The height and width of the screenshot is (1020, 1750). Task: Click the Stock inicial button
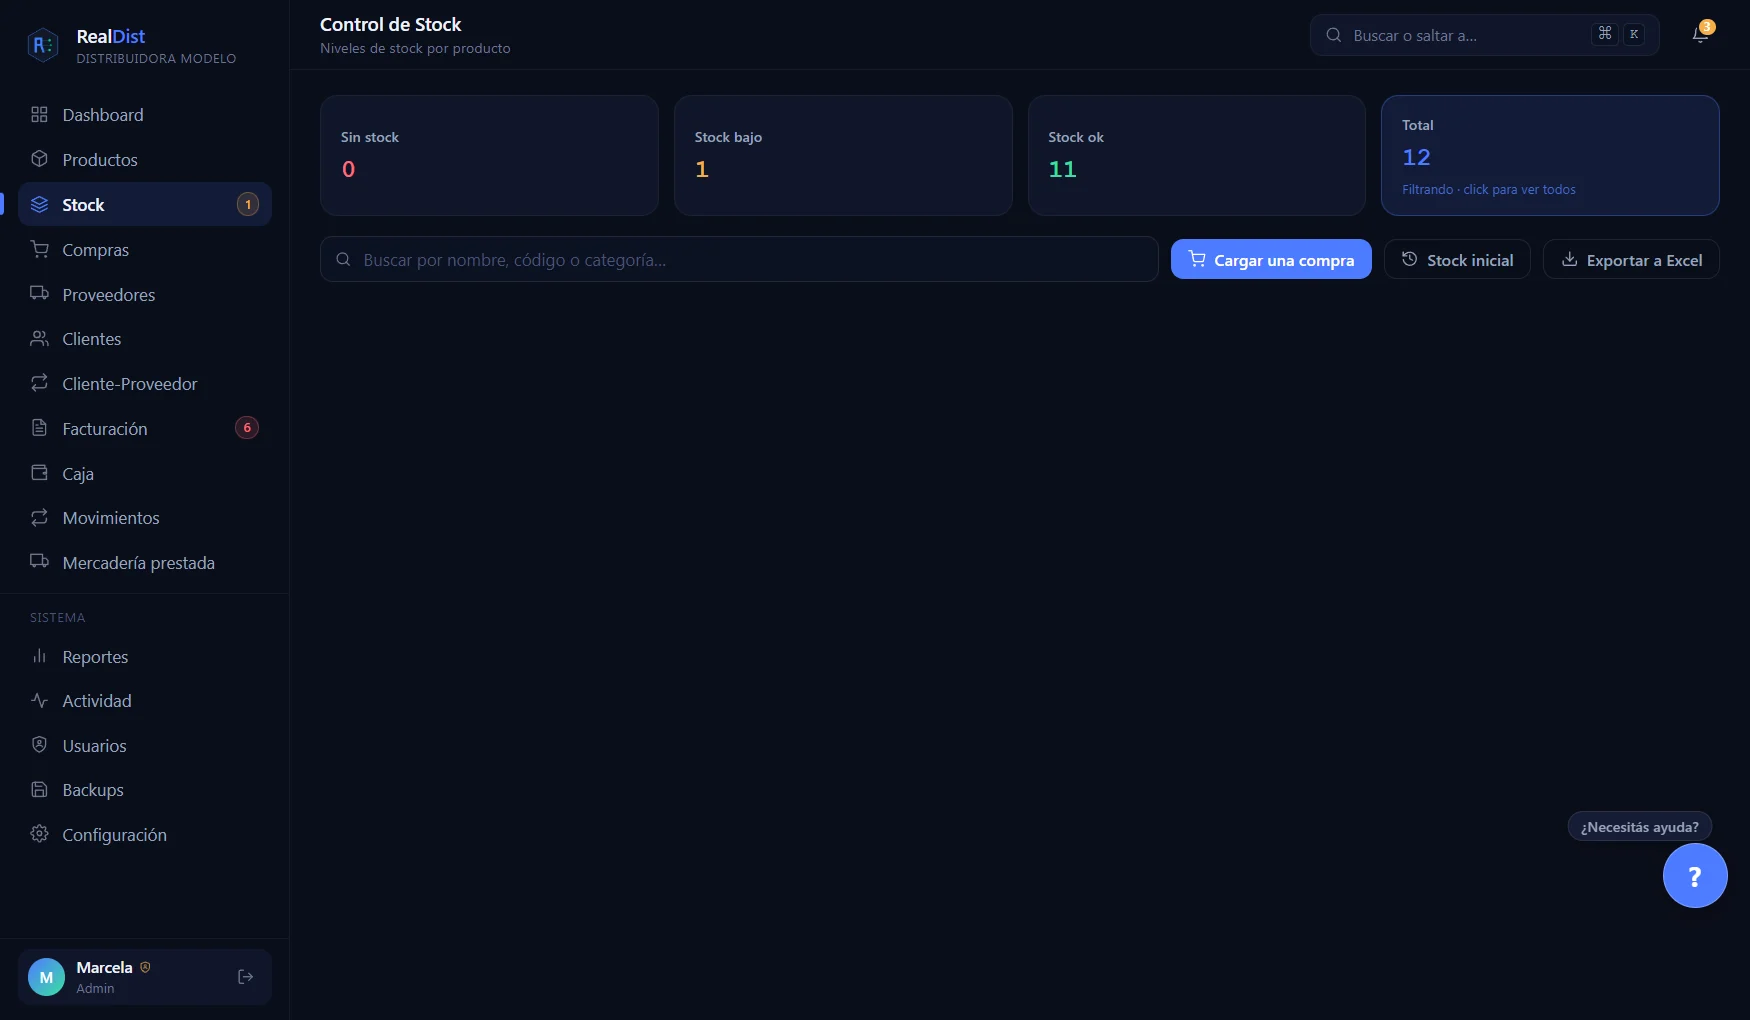point(1457,260)
